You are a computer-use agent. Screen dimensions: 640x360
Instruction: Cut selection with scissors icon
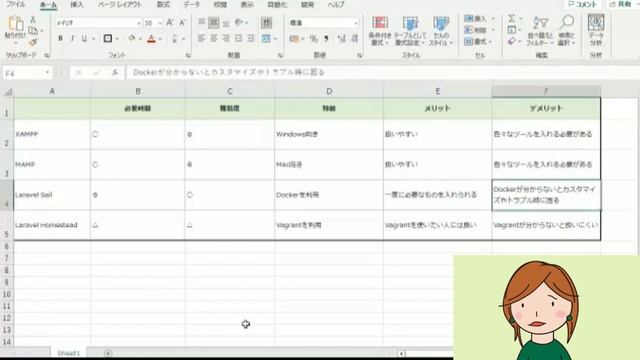33,19
